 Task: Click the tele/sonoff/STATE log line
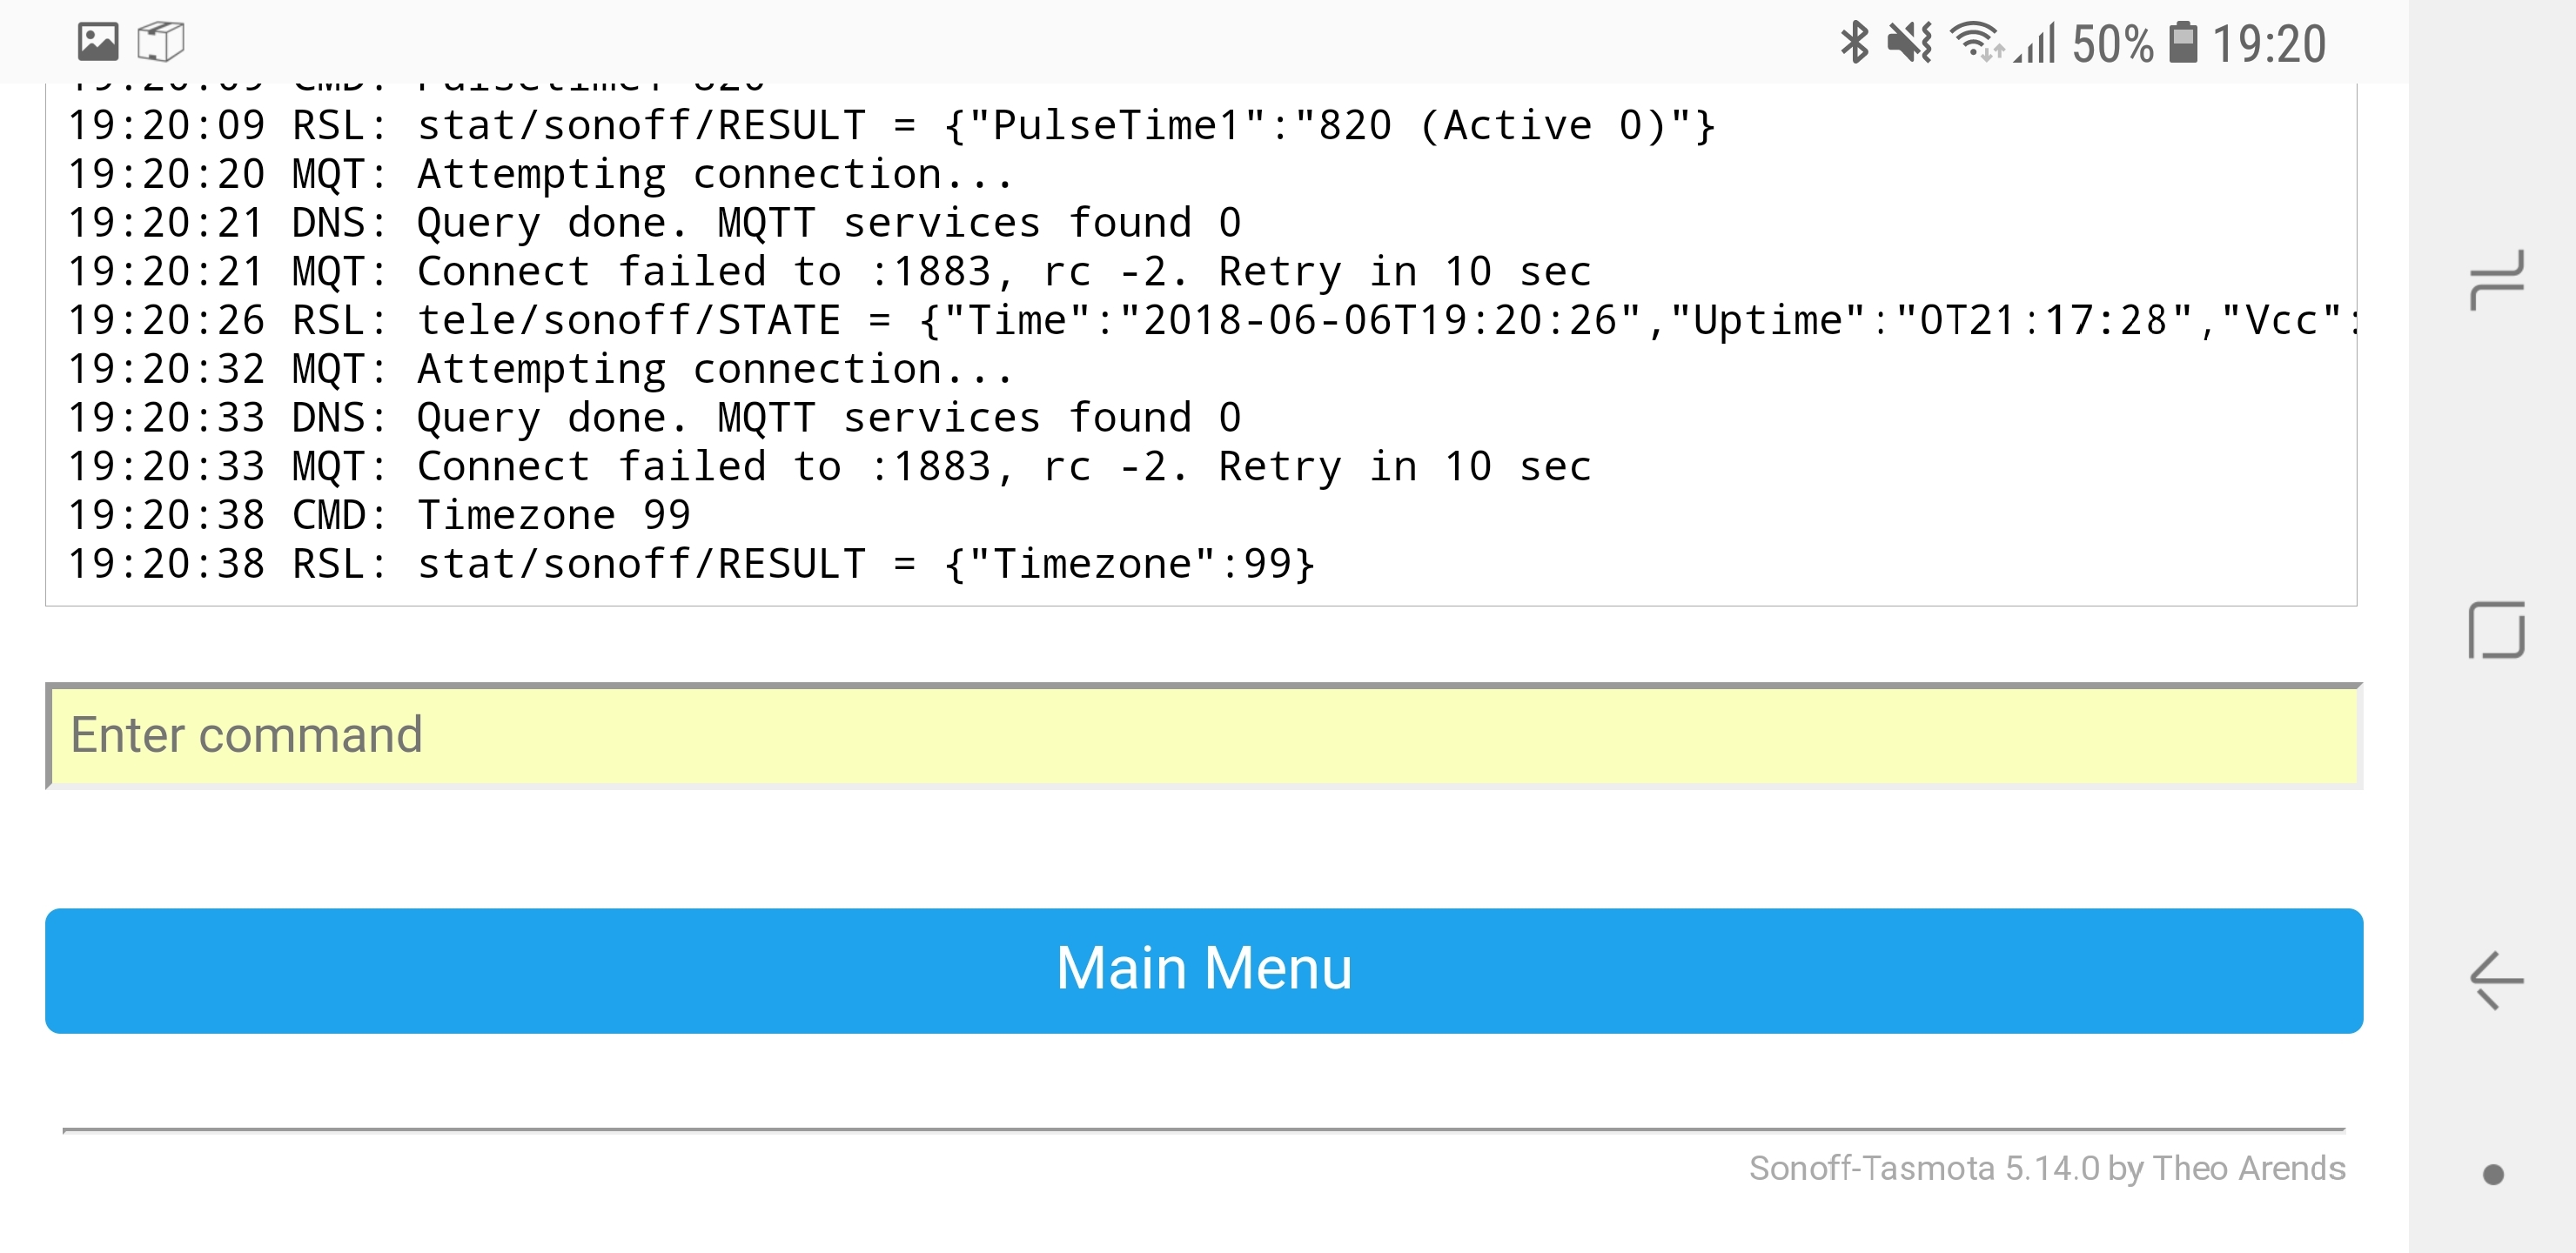(1211, 321)
